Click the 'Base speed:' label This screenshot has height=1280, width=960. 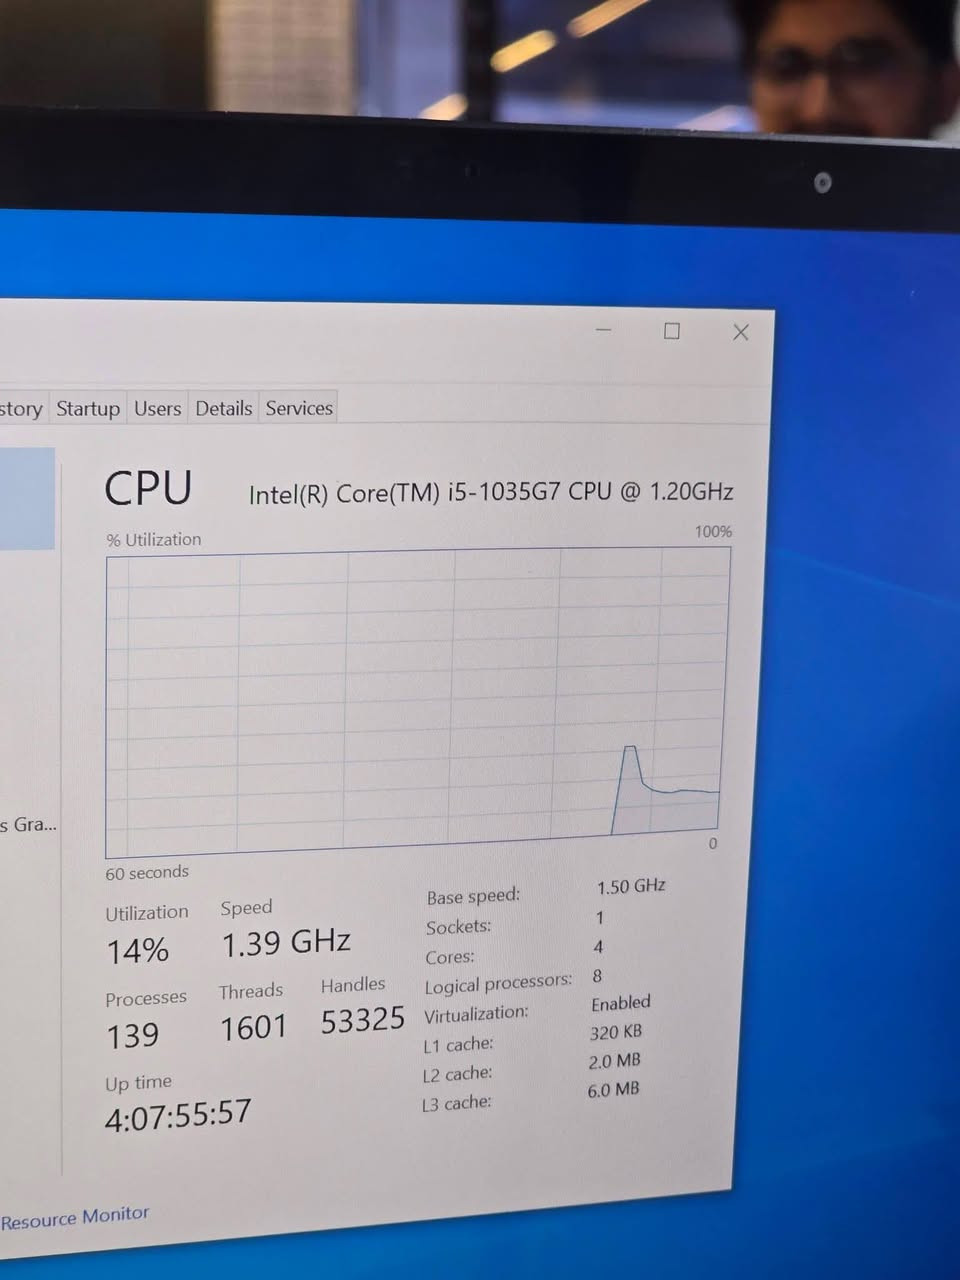click(473, 897)
